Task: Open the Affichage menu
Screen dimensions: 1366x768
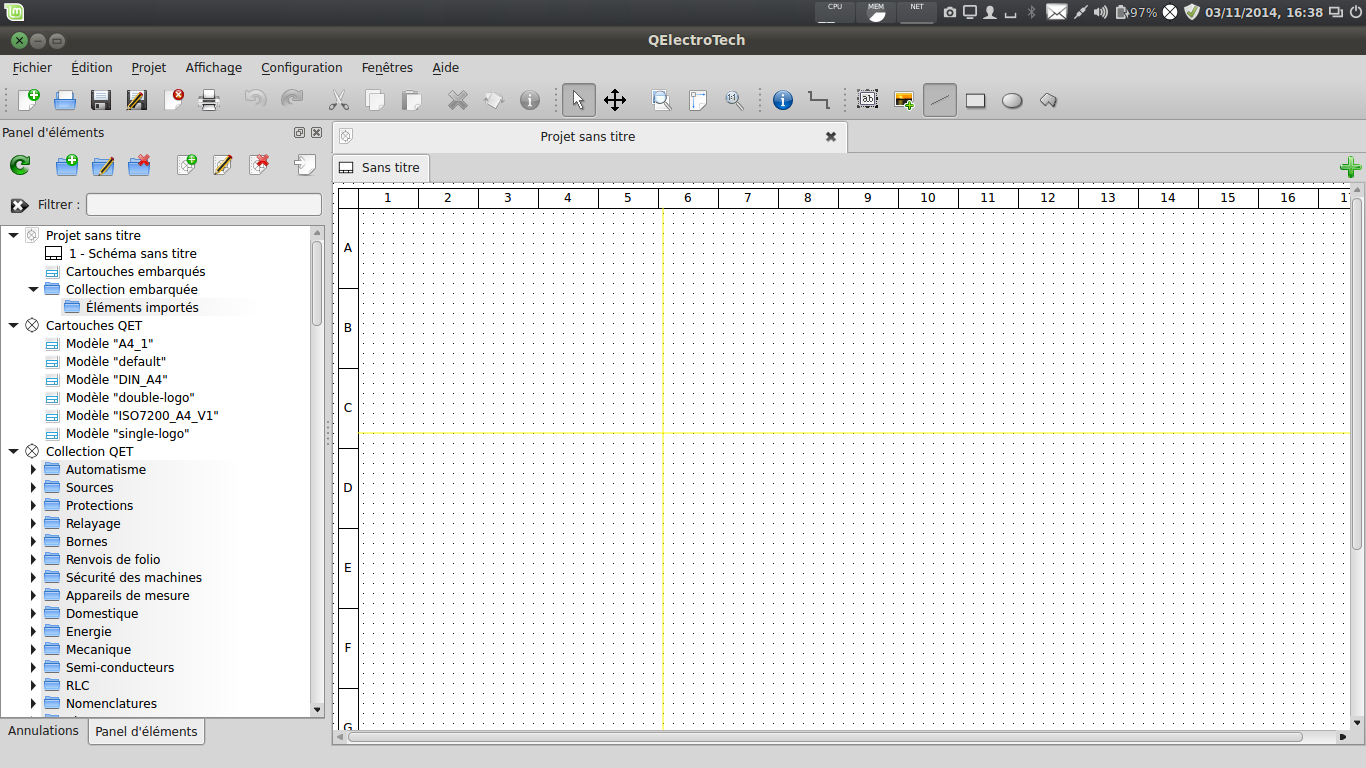Action: pos(213,68)
